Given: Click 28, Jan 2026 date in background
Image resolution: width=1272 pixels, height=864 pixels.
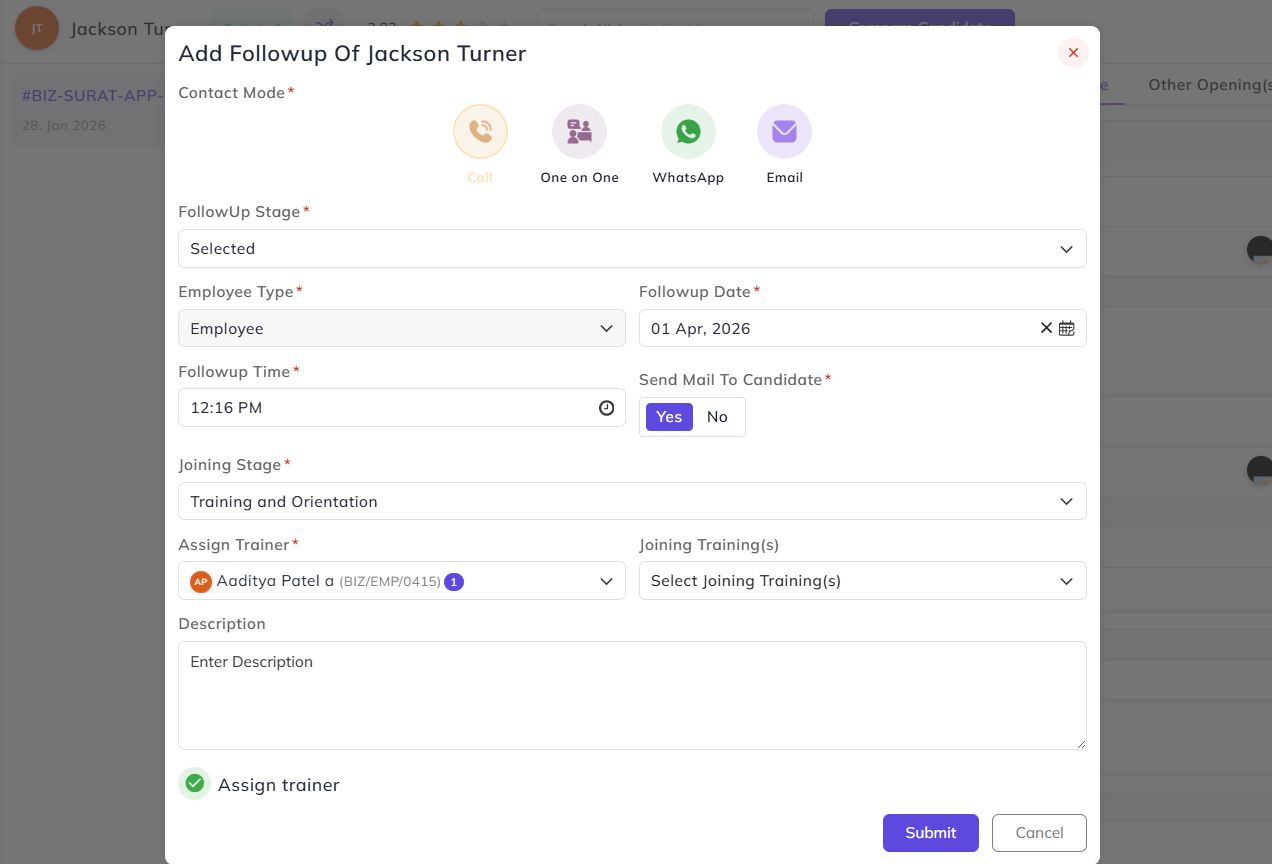Looking at the screenshot, I should click(x=64, y=126).
